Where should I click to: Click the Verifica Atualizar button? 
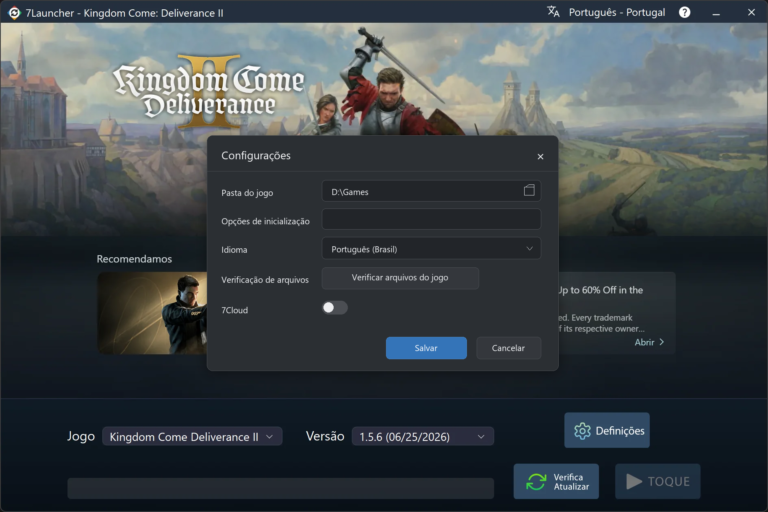point(556,482)
